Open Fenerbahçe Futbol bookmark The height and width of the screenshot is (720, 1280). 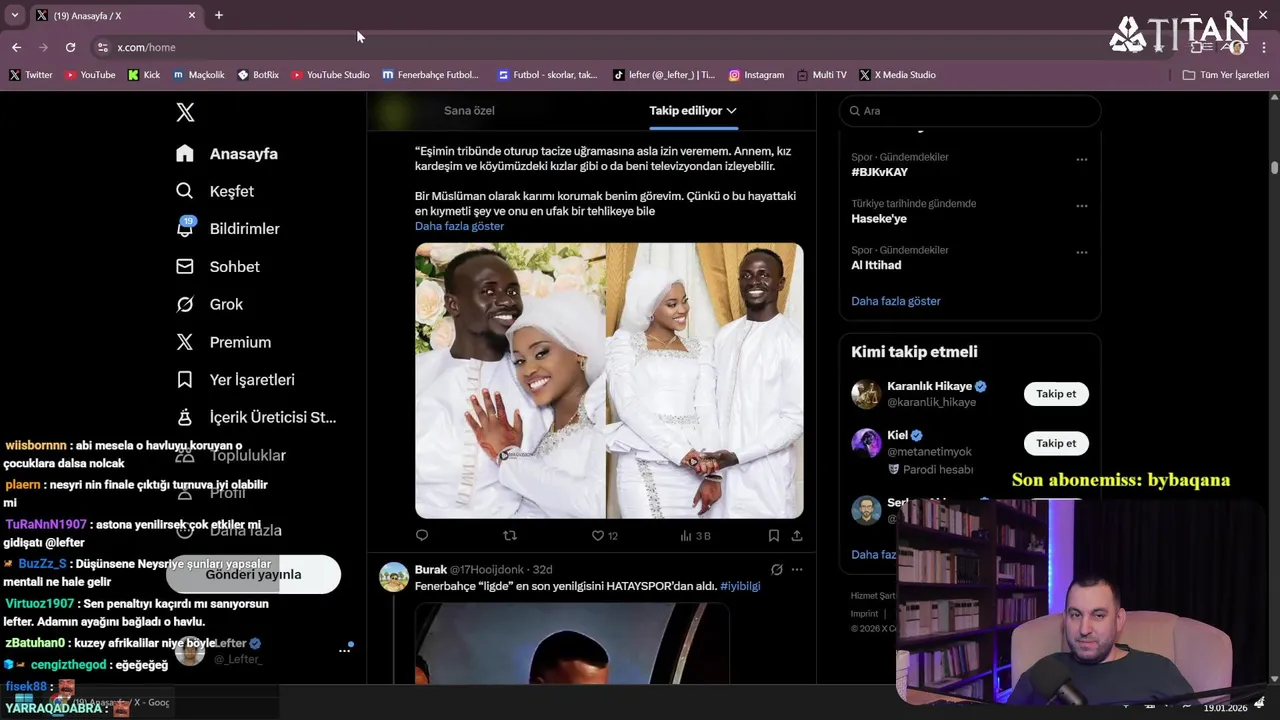(431, 75)
